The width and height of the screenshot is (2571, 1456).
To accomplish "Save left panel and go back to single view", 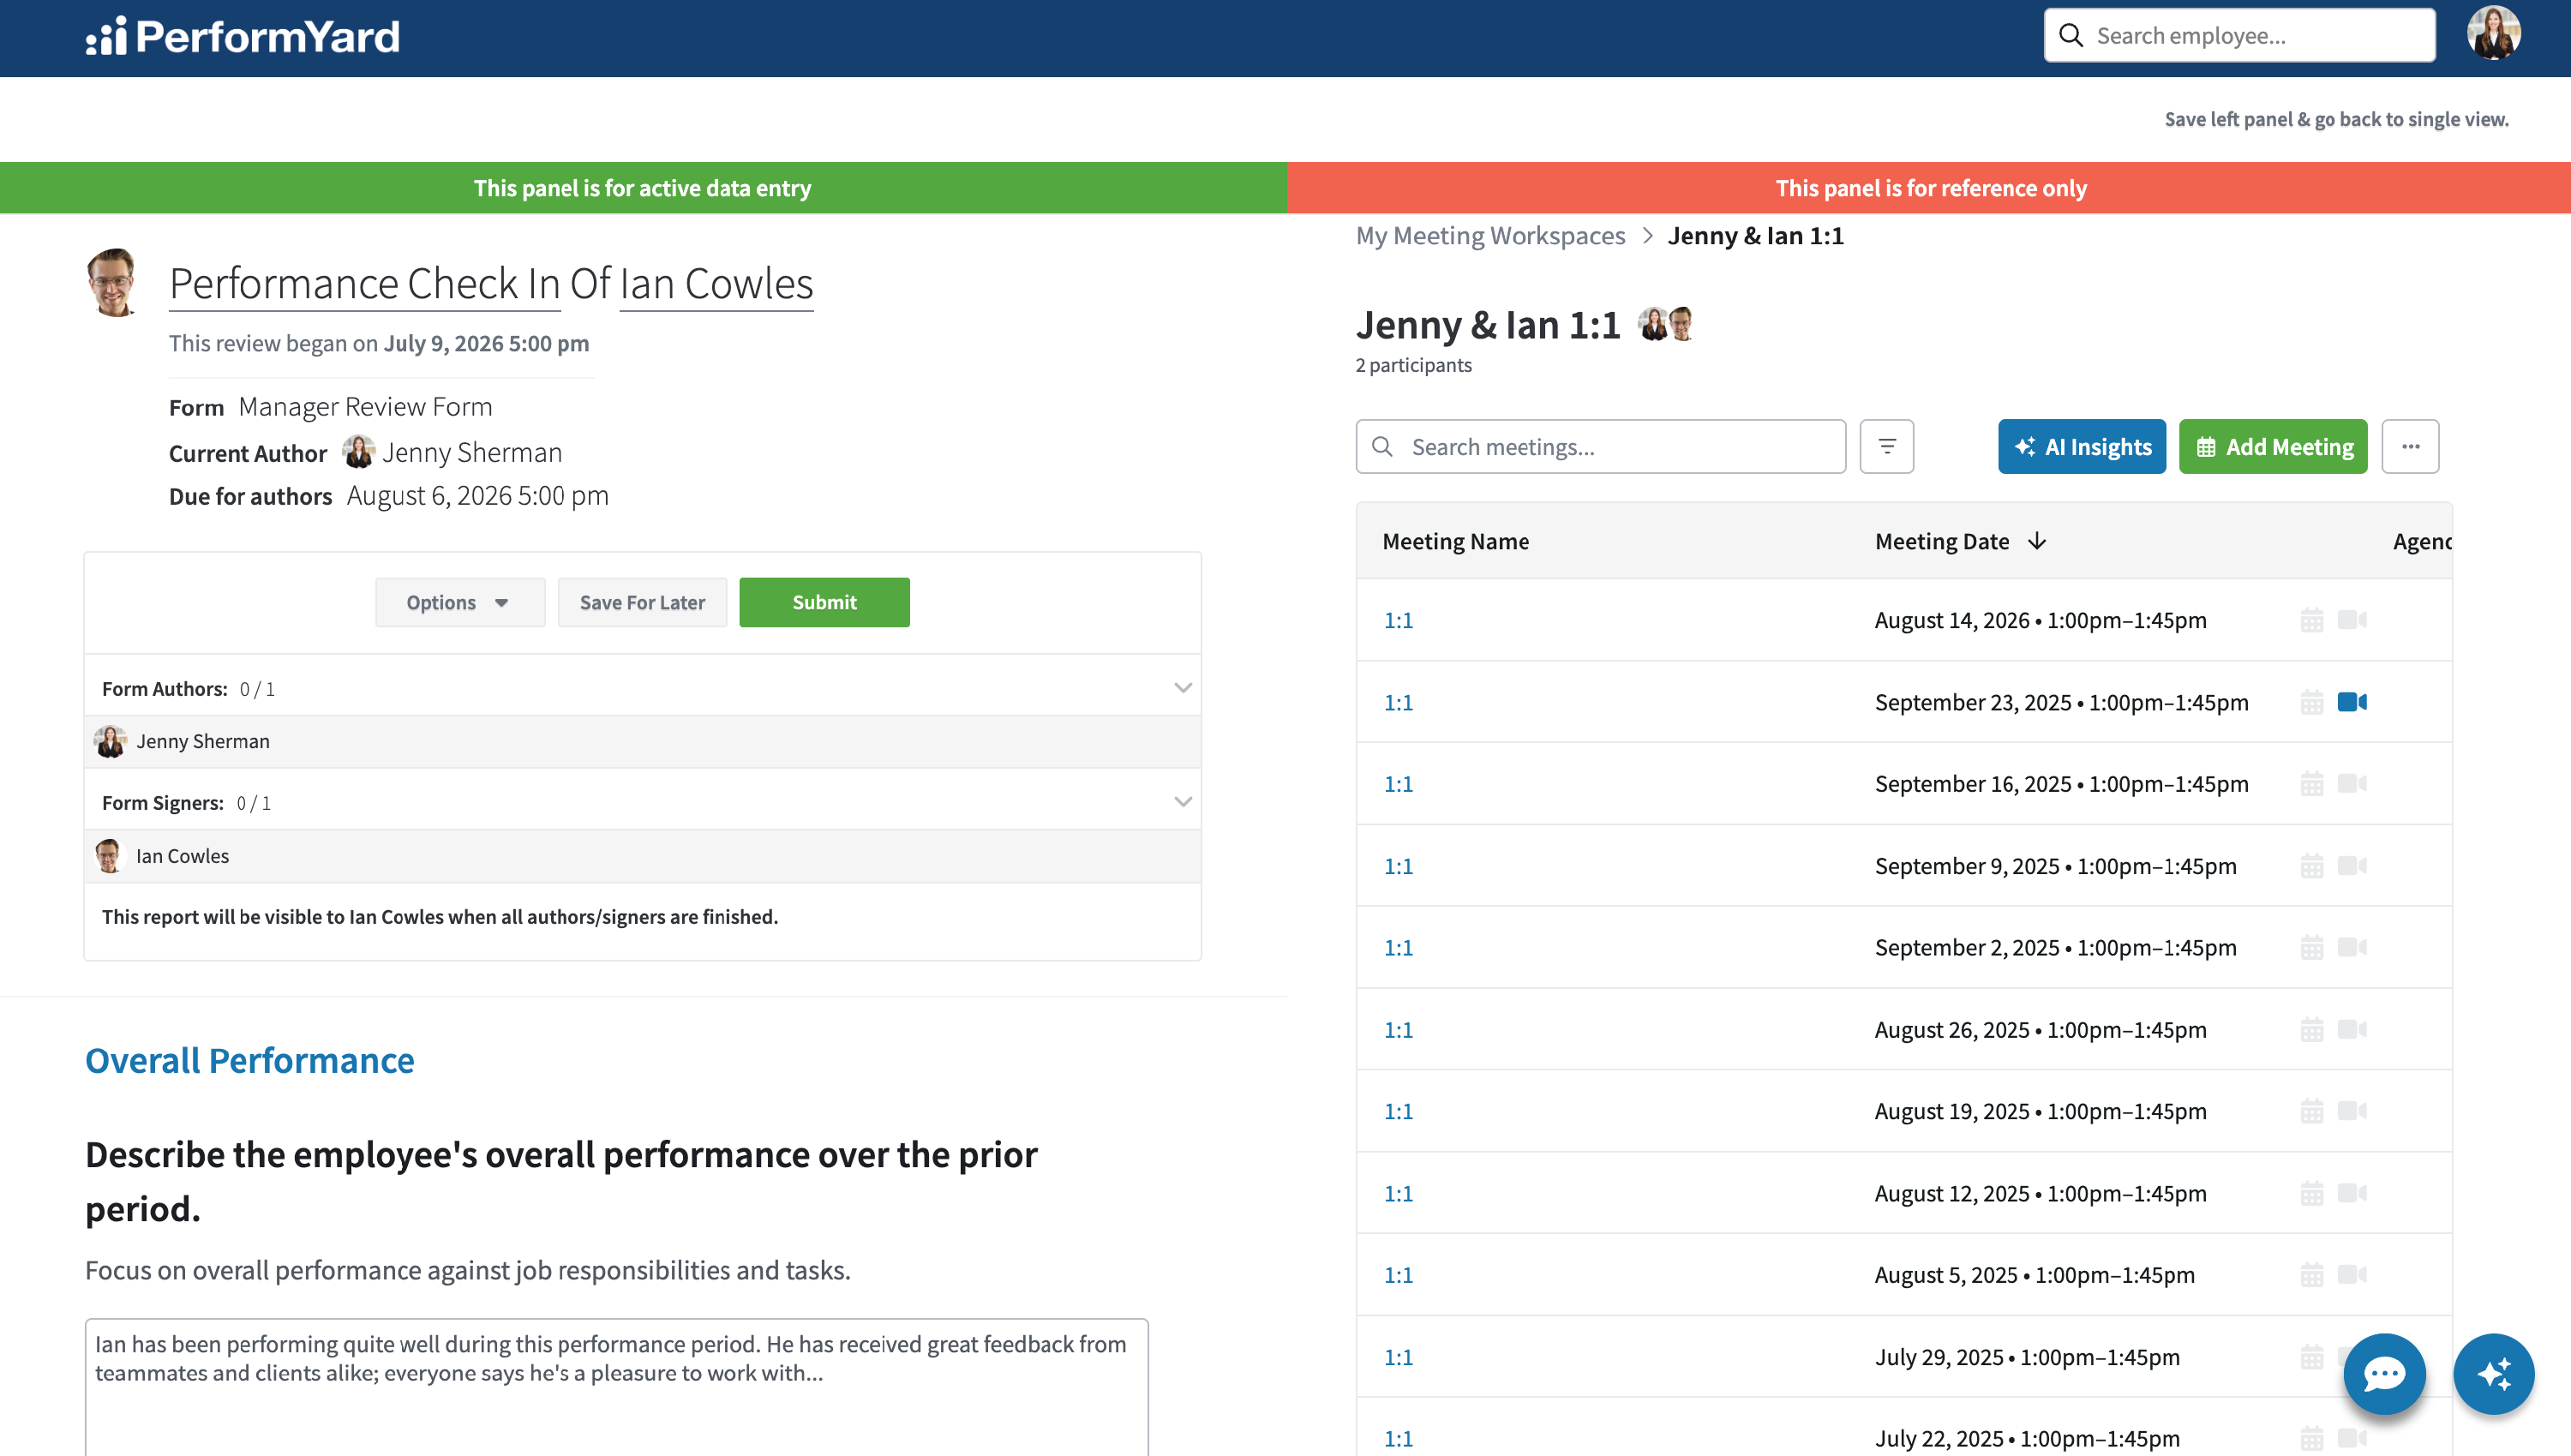I will click(x=2336, y=119).
